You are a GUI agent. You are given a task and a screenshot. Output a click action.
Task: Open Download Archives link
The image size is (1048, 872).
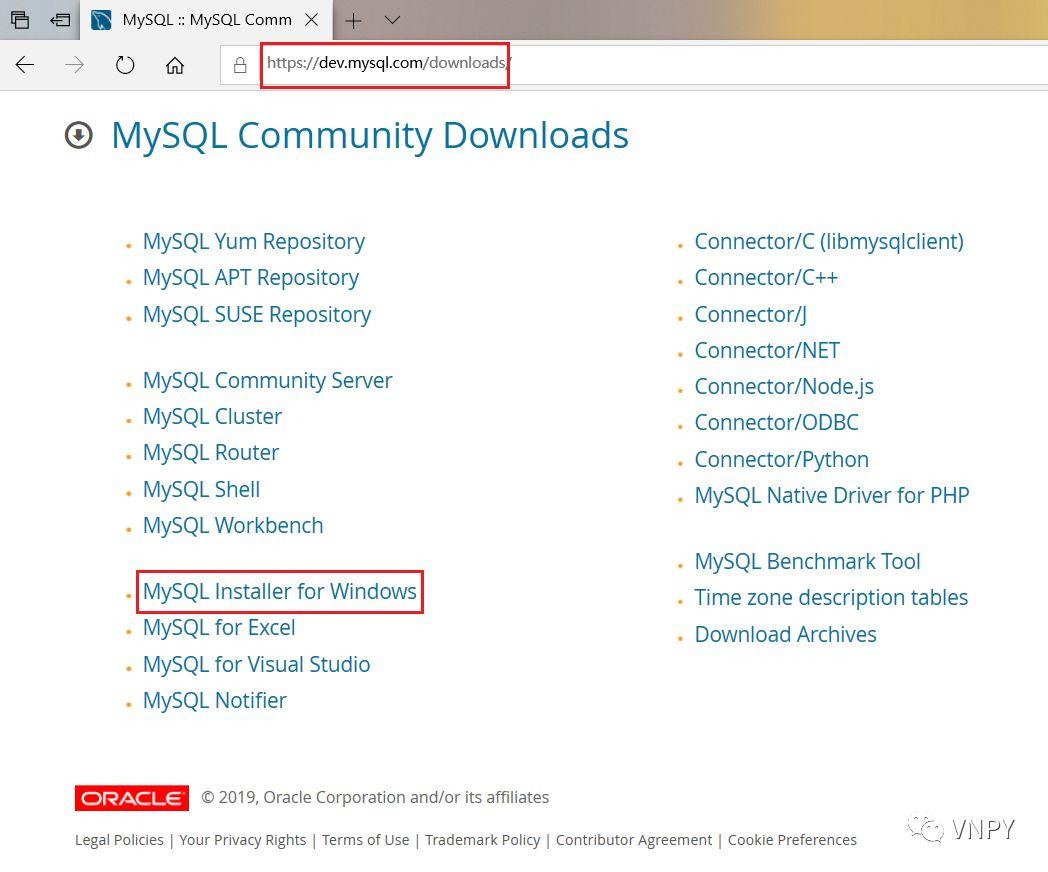(785, 634)
